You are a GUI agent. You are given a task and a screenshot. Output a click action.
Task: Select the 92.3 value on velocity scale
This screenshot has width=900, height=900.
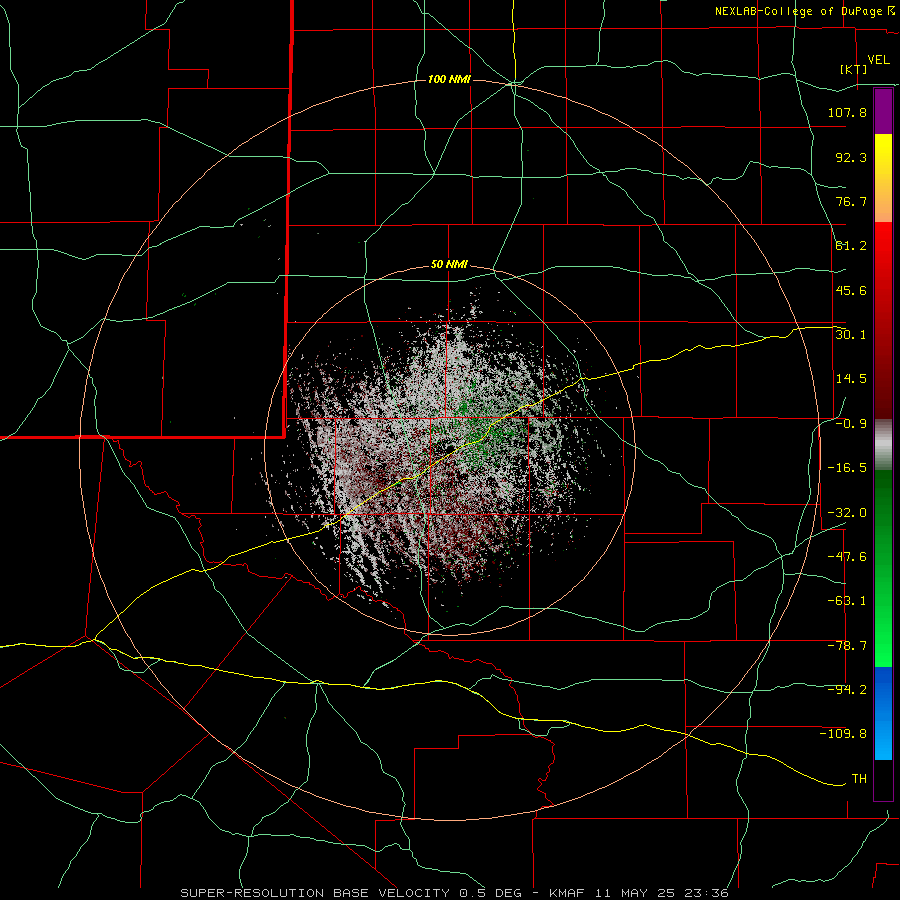point(851,157)
